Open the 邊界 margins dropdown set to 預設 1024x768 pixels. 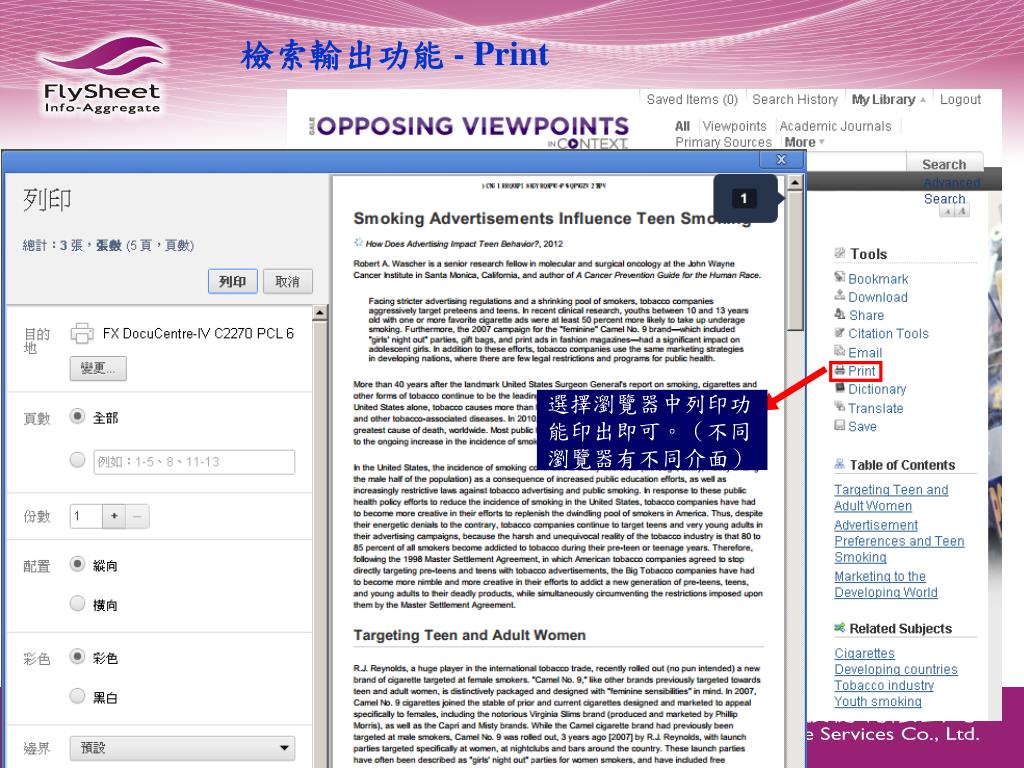[x=182, y=748]
